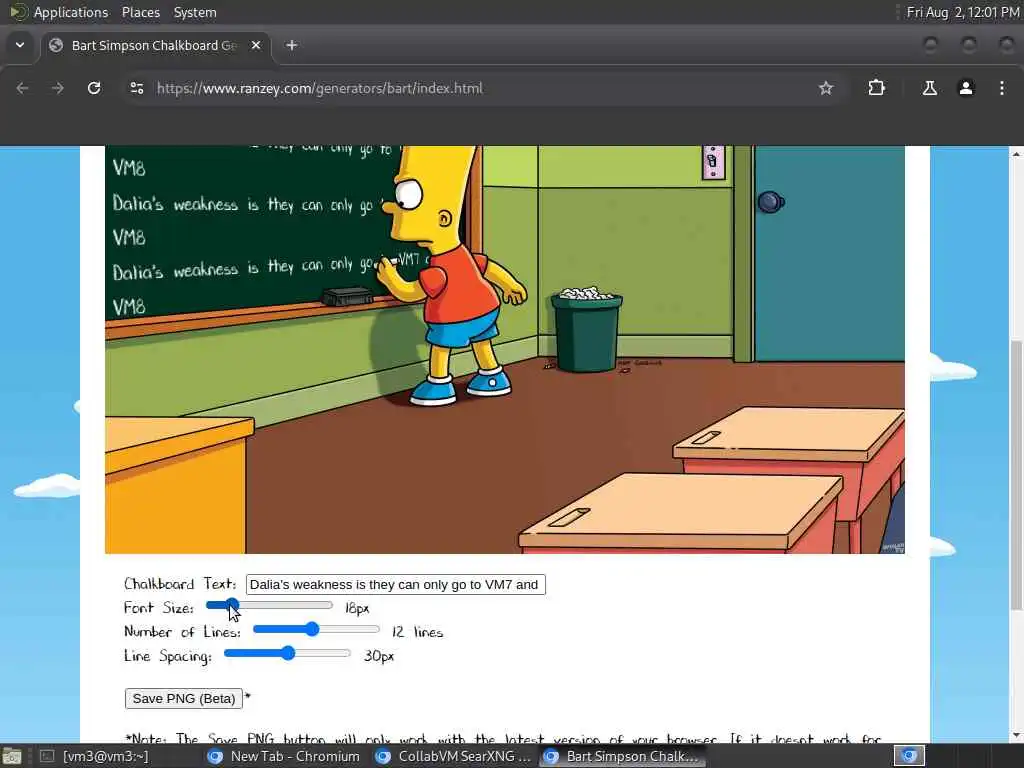The width and height of the screenshot is (1024, 768).
Task: Open the Places menu
Action: [140, 12]
